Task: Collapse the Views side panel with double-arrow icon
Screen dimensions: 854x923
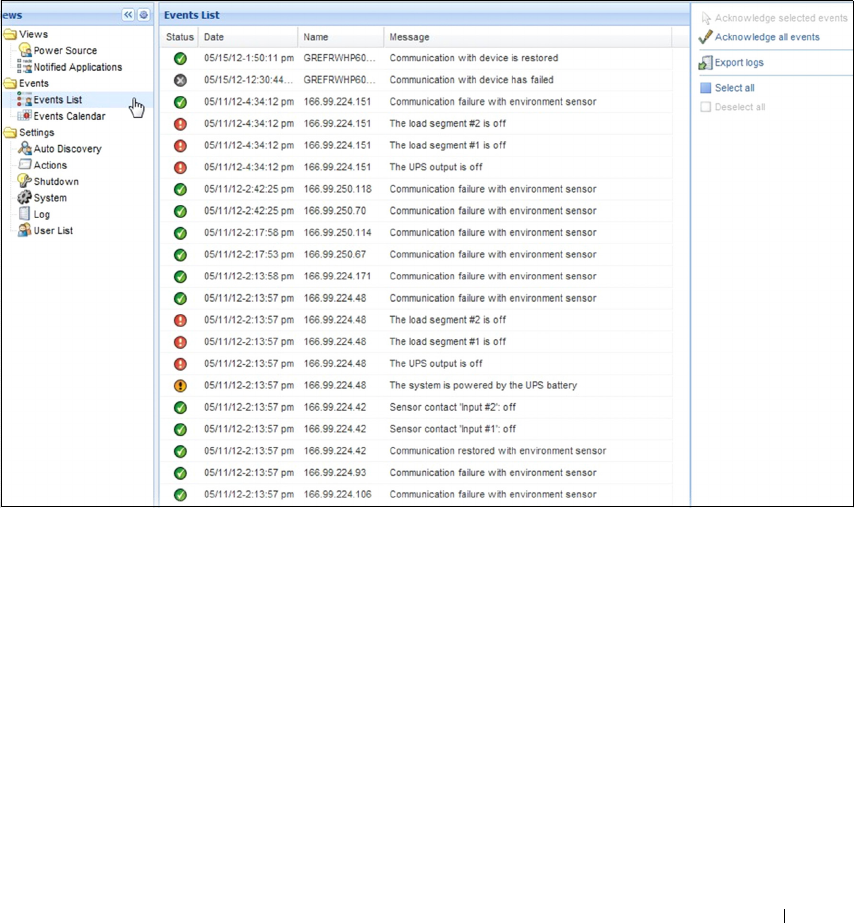Action: (128, 15)
